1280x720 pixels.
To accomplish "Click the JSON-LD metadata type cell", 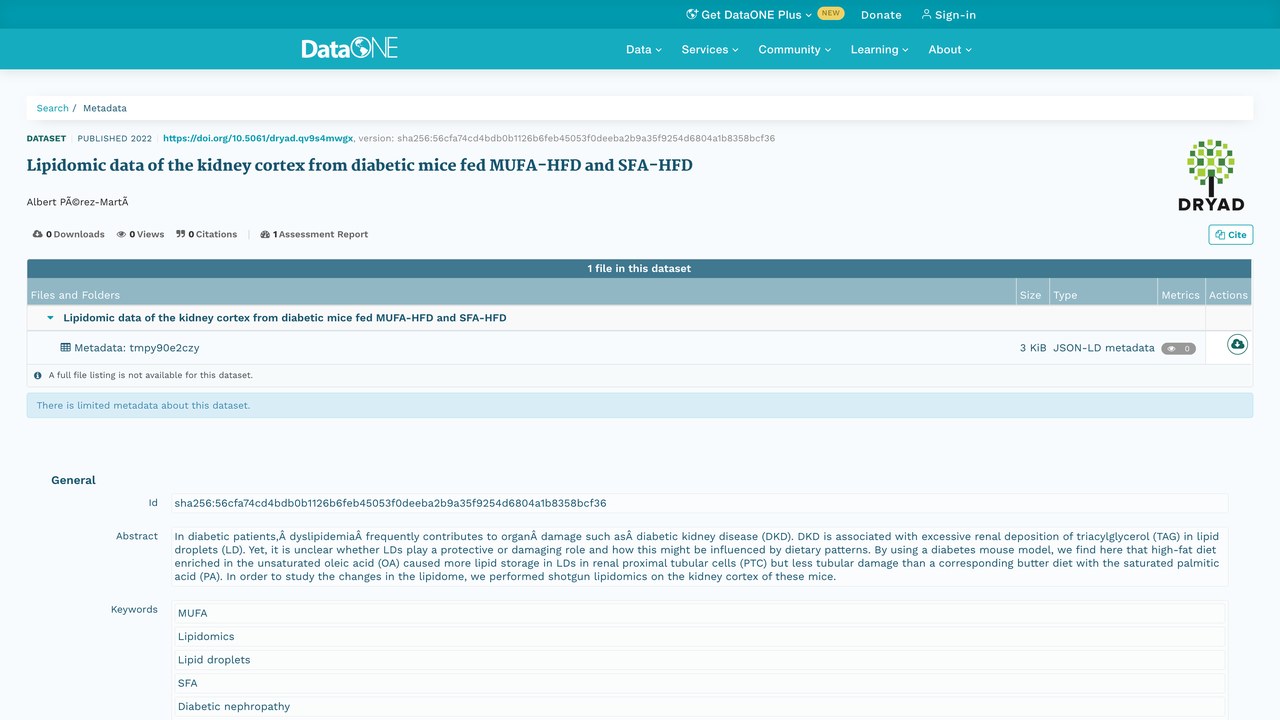I will tap(1103, 348).
